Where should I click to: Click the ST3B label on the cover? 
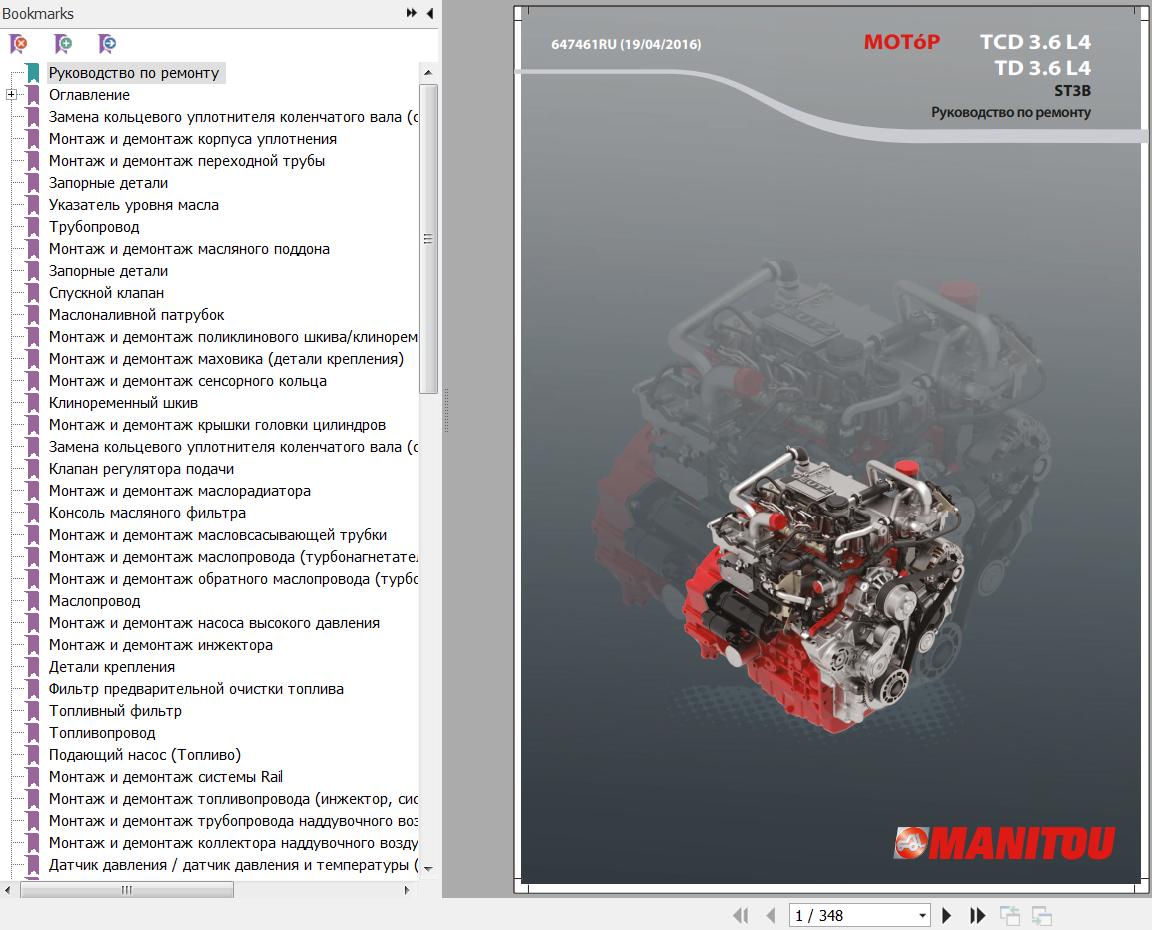click(1072, 91)
